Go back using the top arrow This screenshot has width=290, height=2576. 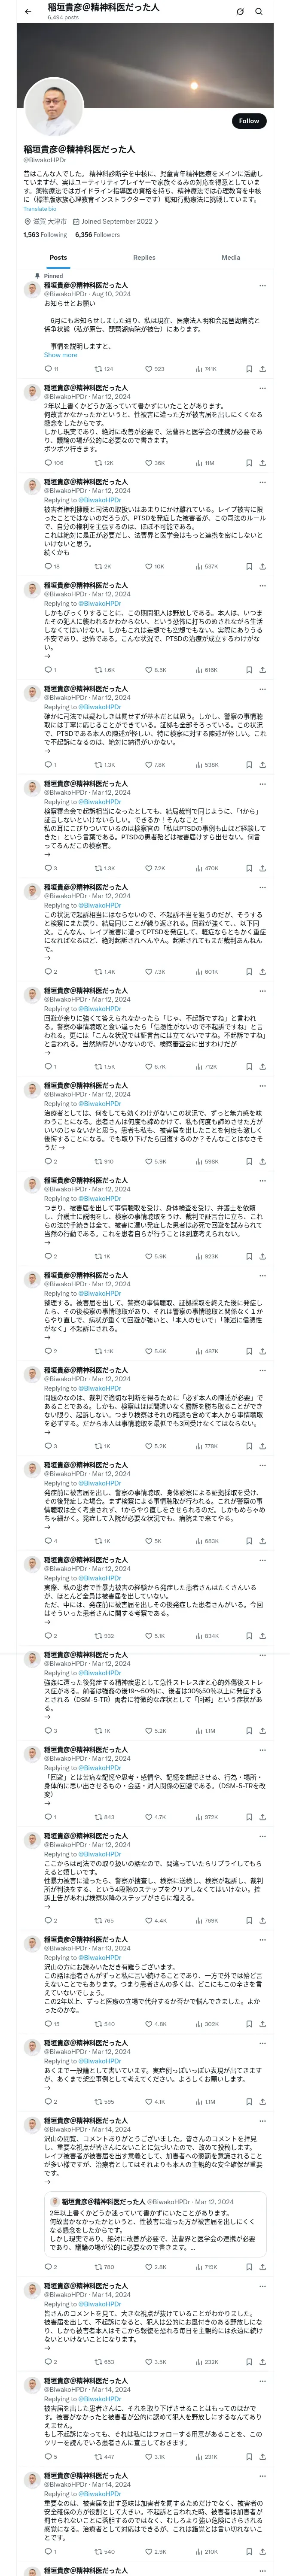pyautogui.click(x=28, y=11)
